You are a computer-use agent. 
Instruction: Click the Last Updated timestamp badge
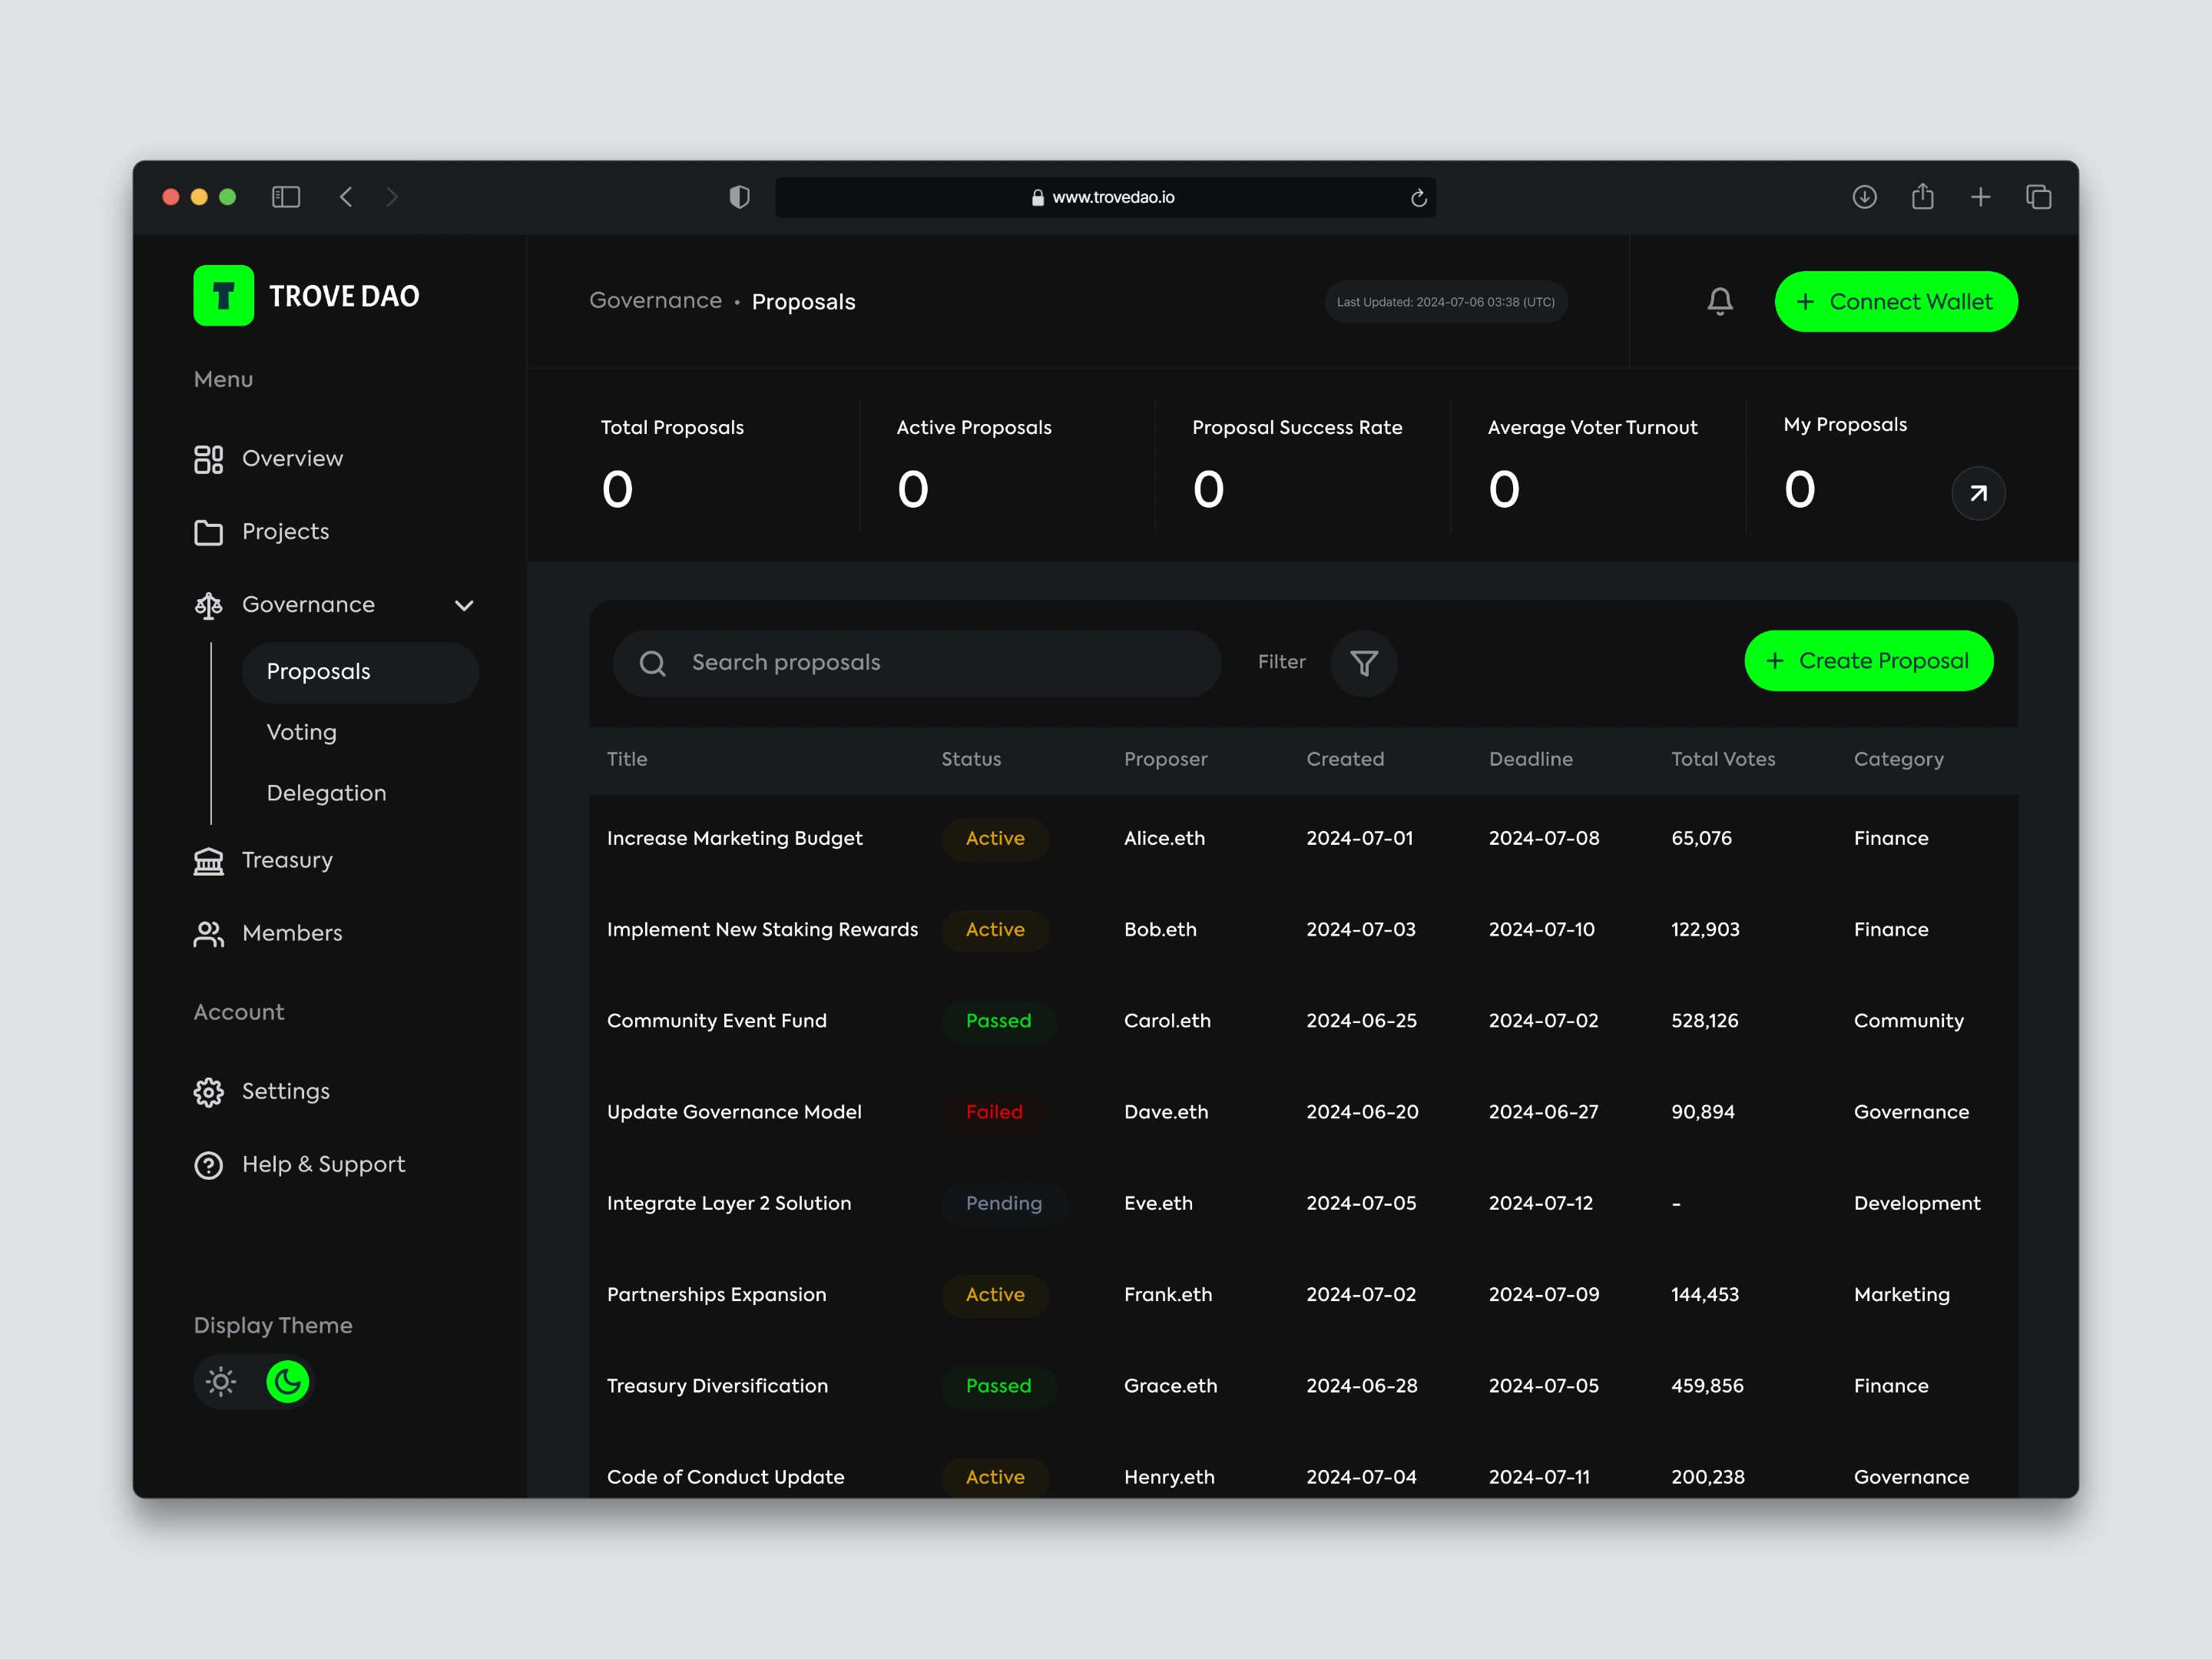(1445, 302)
